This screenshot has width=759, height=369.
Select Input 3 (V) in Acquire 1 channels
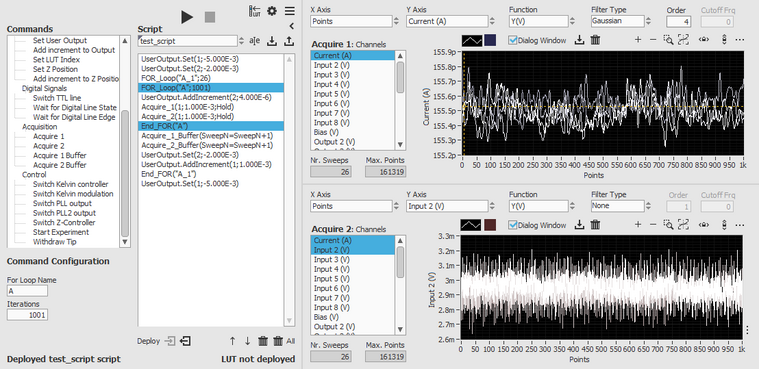pyautogui.click(x=353, y=75)
